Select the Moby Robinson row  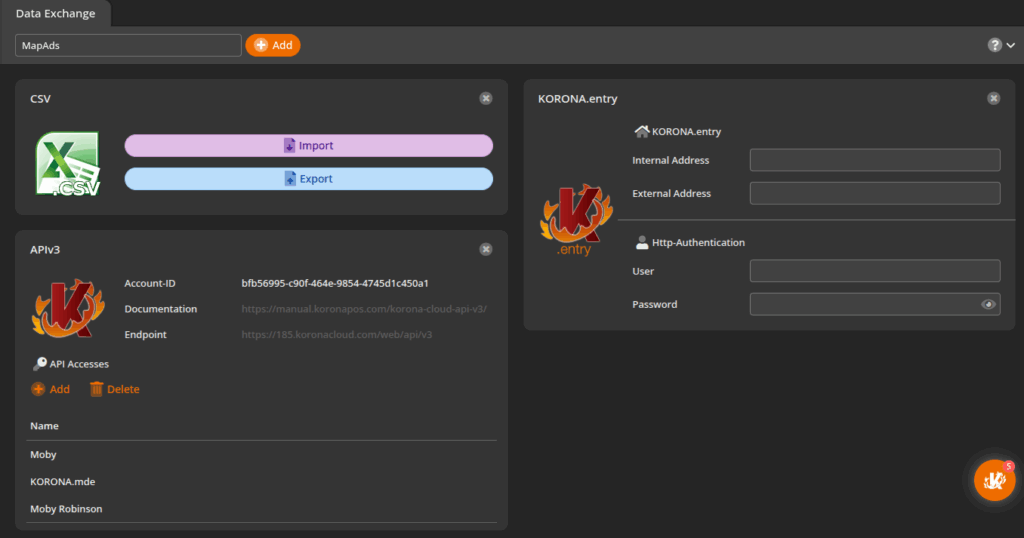pos(261,509)
